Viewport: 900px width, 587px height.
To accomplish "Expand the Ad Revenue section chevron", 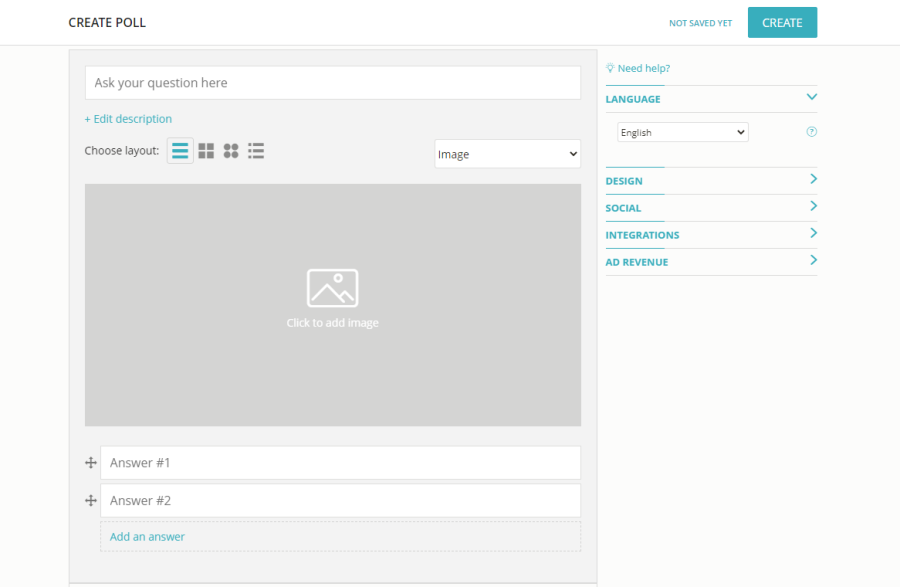I will (813, 260).
